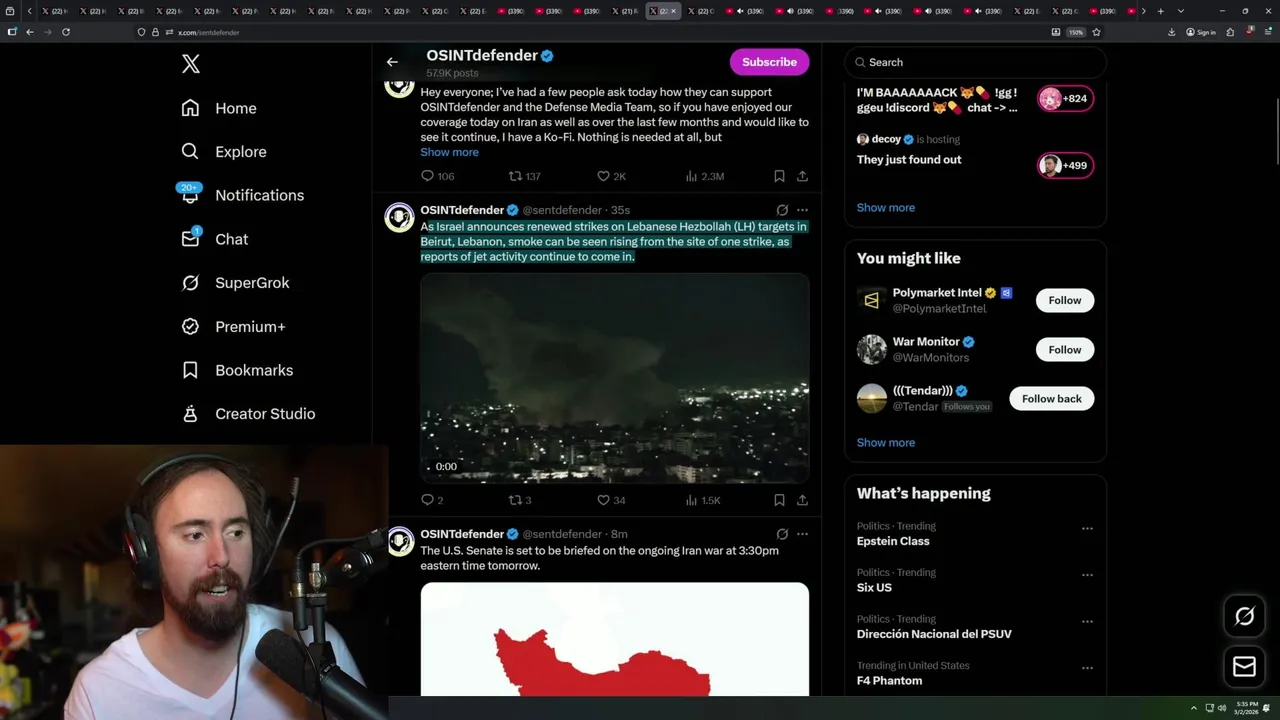Bookmark page with address bar star
The width and height of the screenshot is (1280, 720).
[x=1096, y=32]
